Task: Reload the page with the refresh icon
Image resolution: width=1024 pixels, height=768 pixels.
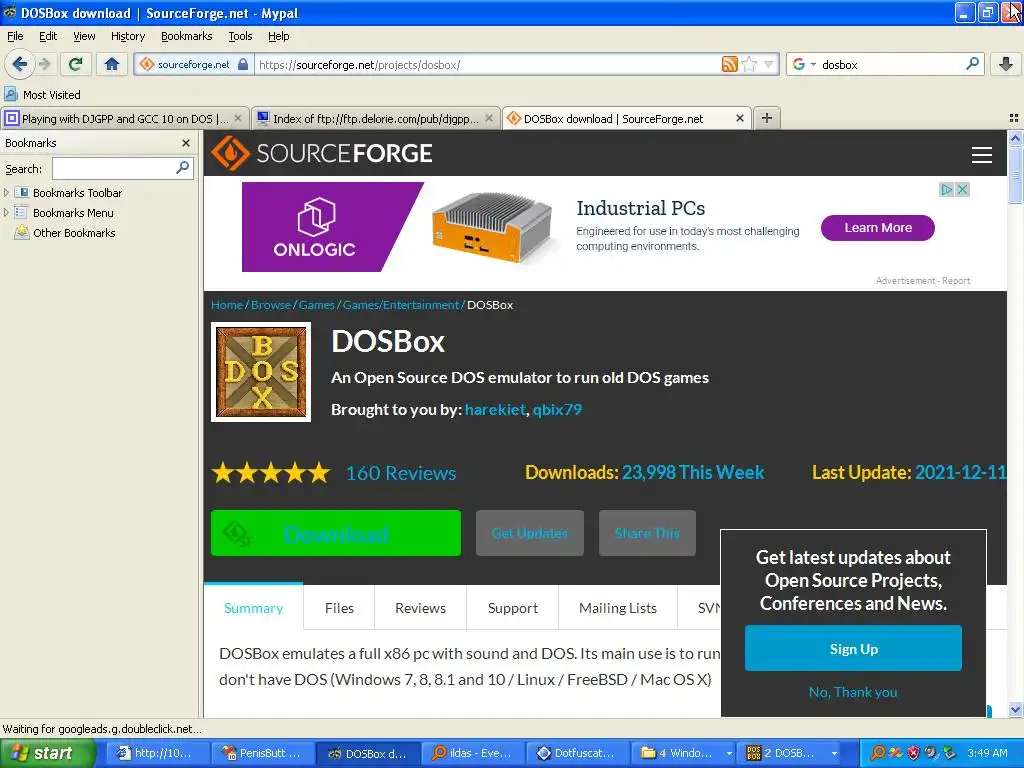Action: (76, 64)
